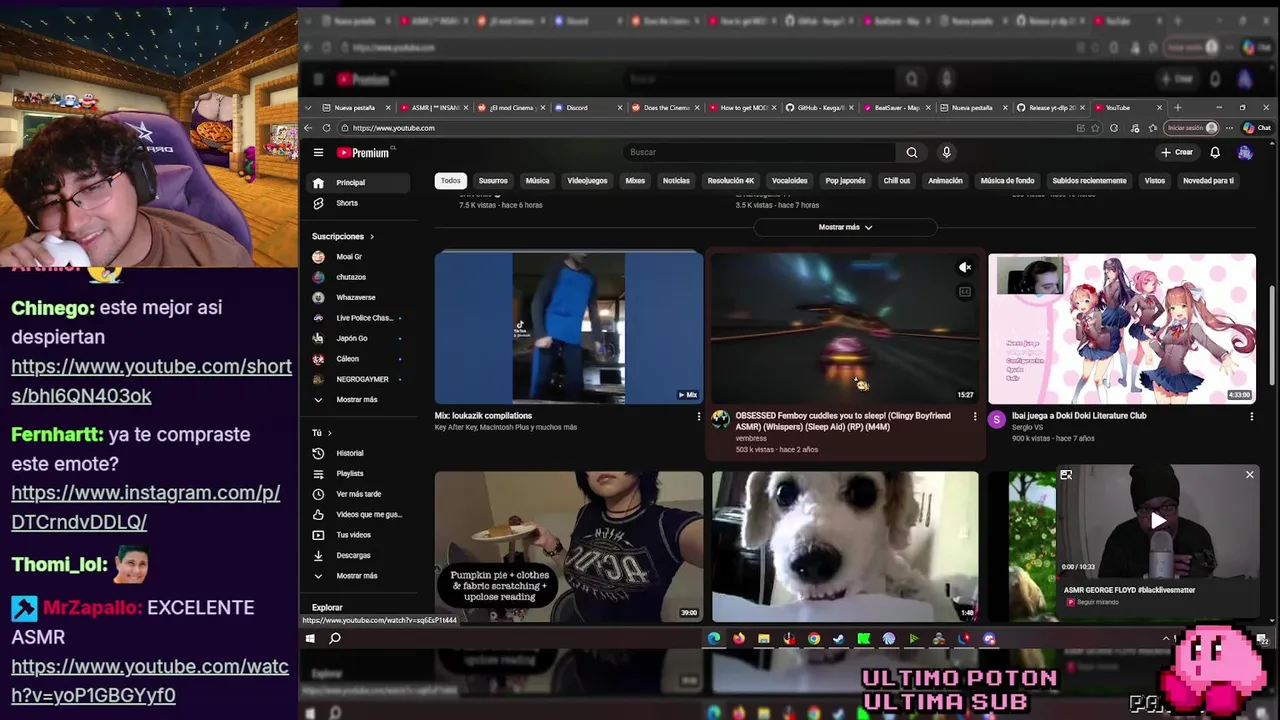Unmute the OBSESSED Femboy video preview
The image size is (1280, 720).
(x=965, y=267)
